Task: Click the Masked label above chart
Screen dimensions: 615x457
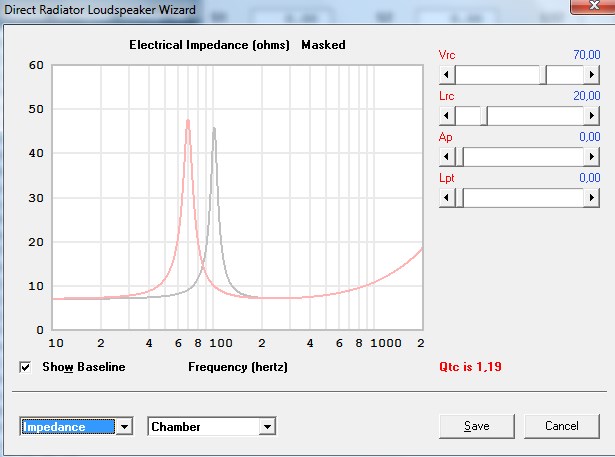Action: pos(324,45)
